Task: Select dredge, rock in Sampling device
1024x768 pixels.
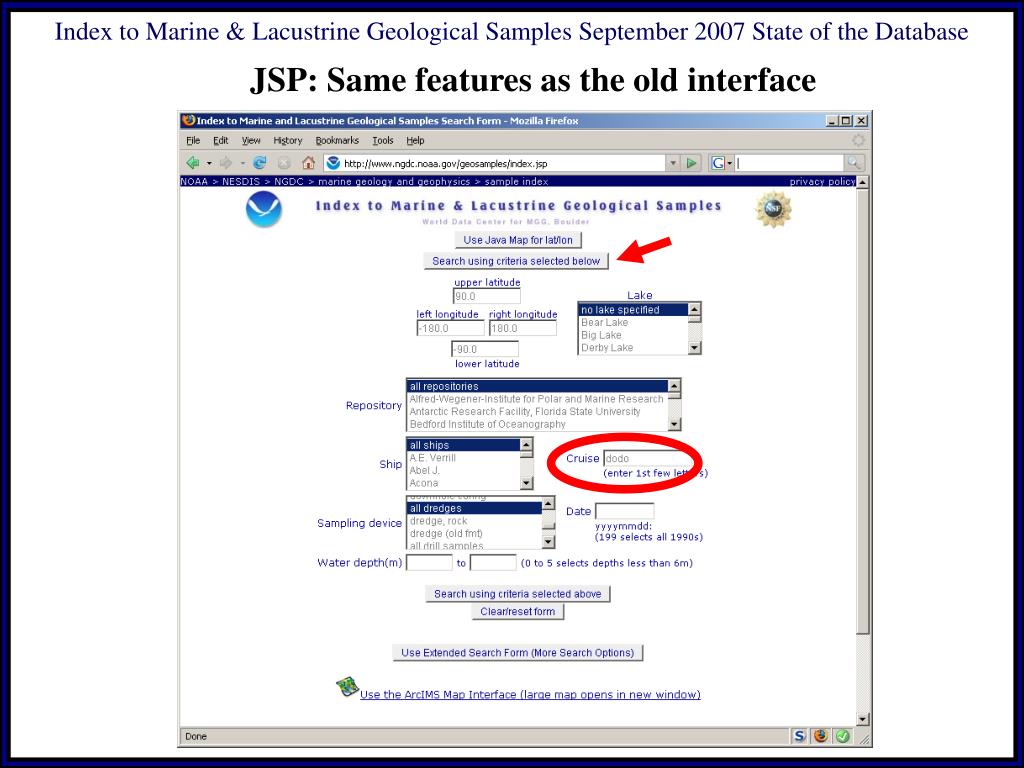Action: point(439,521)
